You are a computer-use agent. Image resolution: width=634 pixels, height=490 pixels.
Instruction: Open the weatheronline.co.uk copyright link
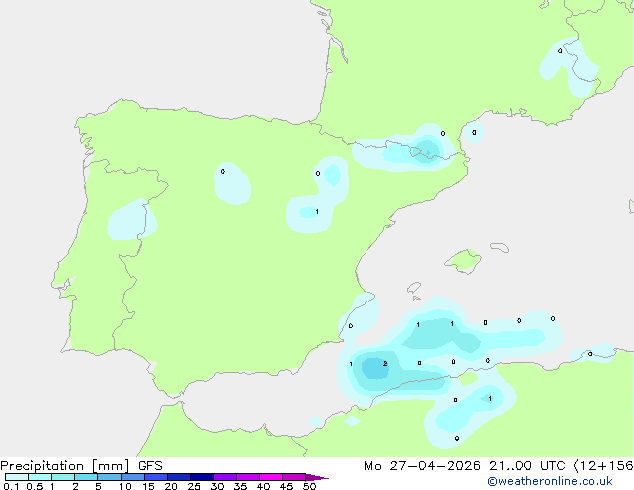click(549, 481)
